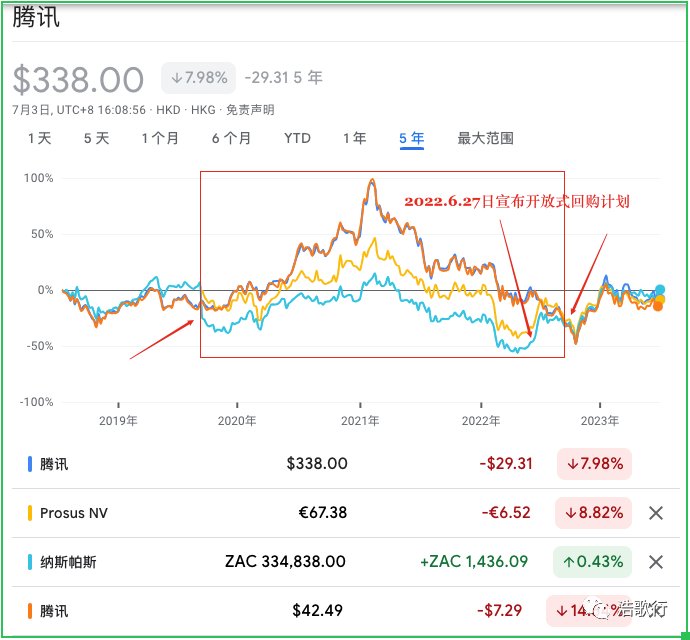Click the $42.49 price in bottom 腾讯 row
The width and height of the screenshot is (690, 640).
click(x=317, y=611)
